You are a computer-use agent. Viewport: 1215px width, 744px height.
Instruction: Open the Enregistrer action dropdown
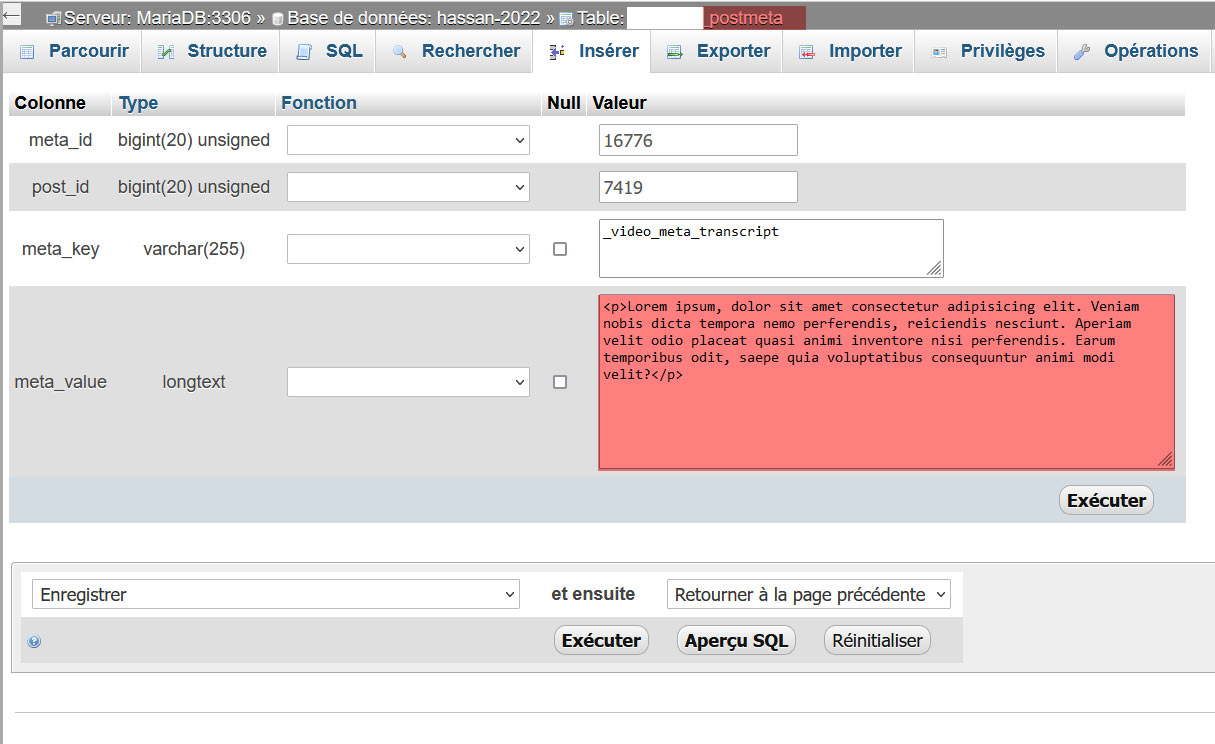click(x=276, y=594)
